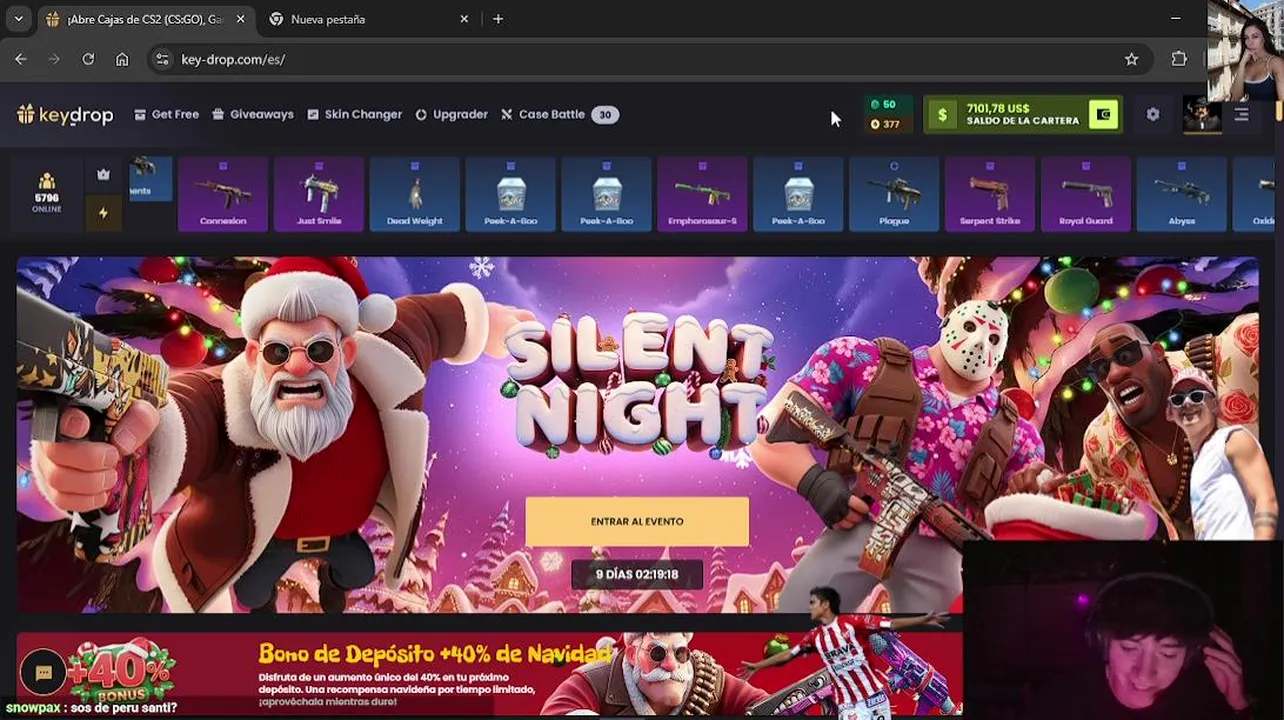Click the browser forward arrow

tap(54, 59)
